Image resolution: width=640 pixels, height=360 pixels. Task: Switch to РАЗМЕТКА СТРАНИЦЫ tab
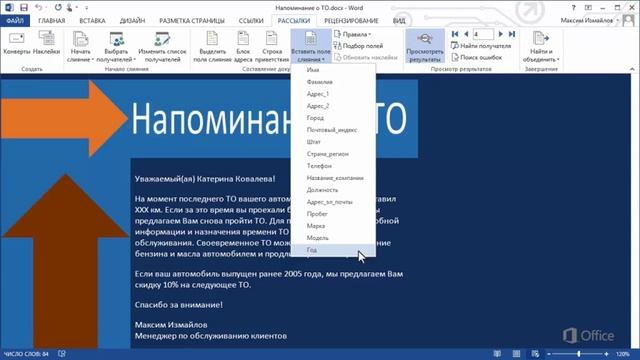point(192,20)
